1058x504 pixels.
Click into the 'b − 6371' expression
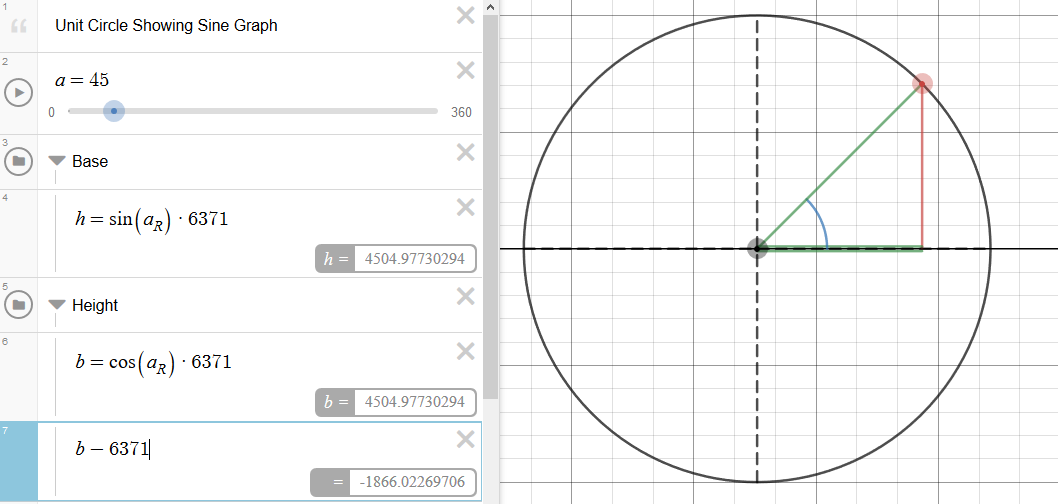pyautogui.click(x=112, y=449)
